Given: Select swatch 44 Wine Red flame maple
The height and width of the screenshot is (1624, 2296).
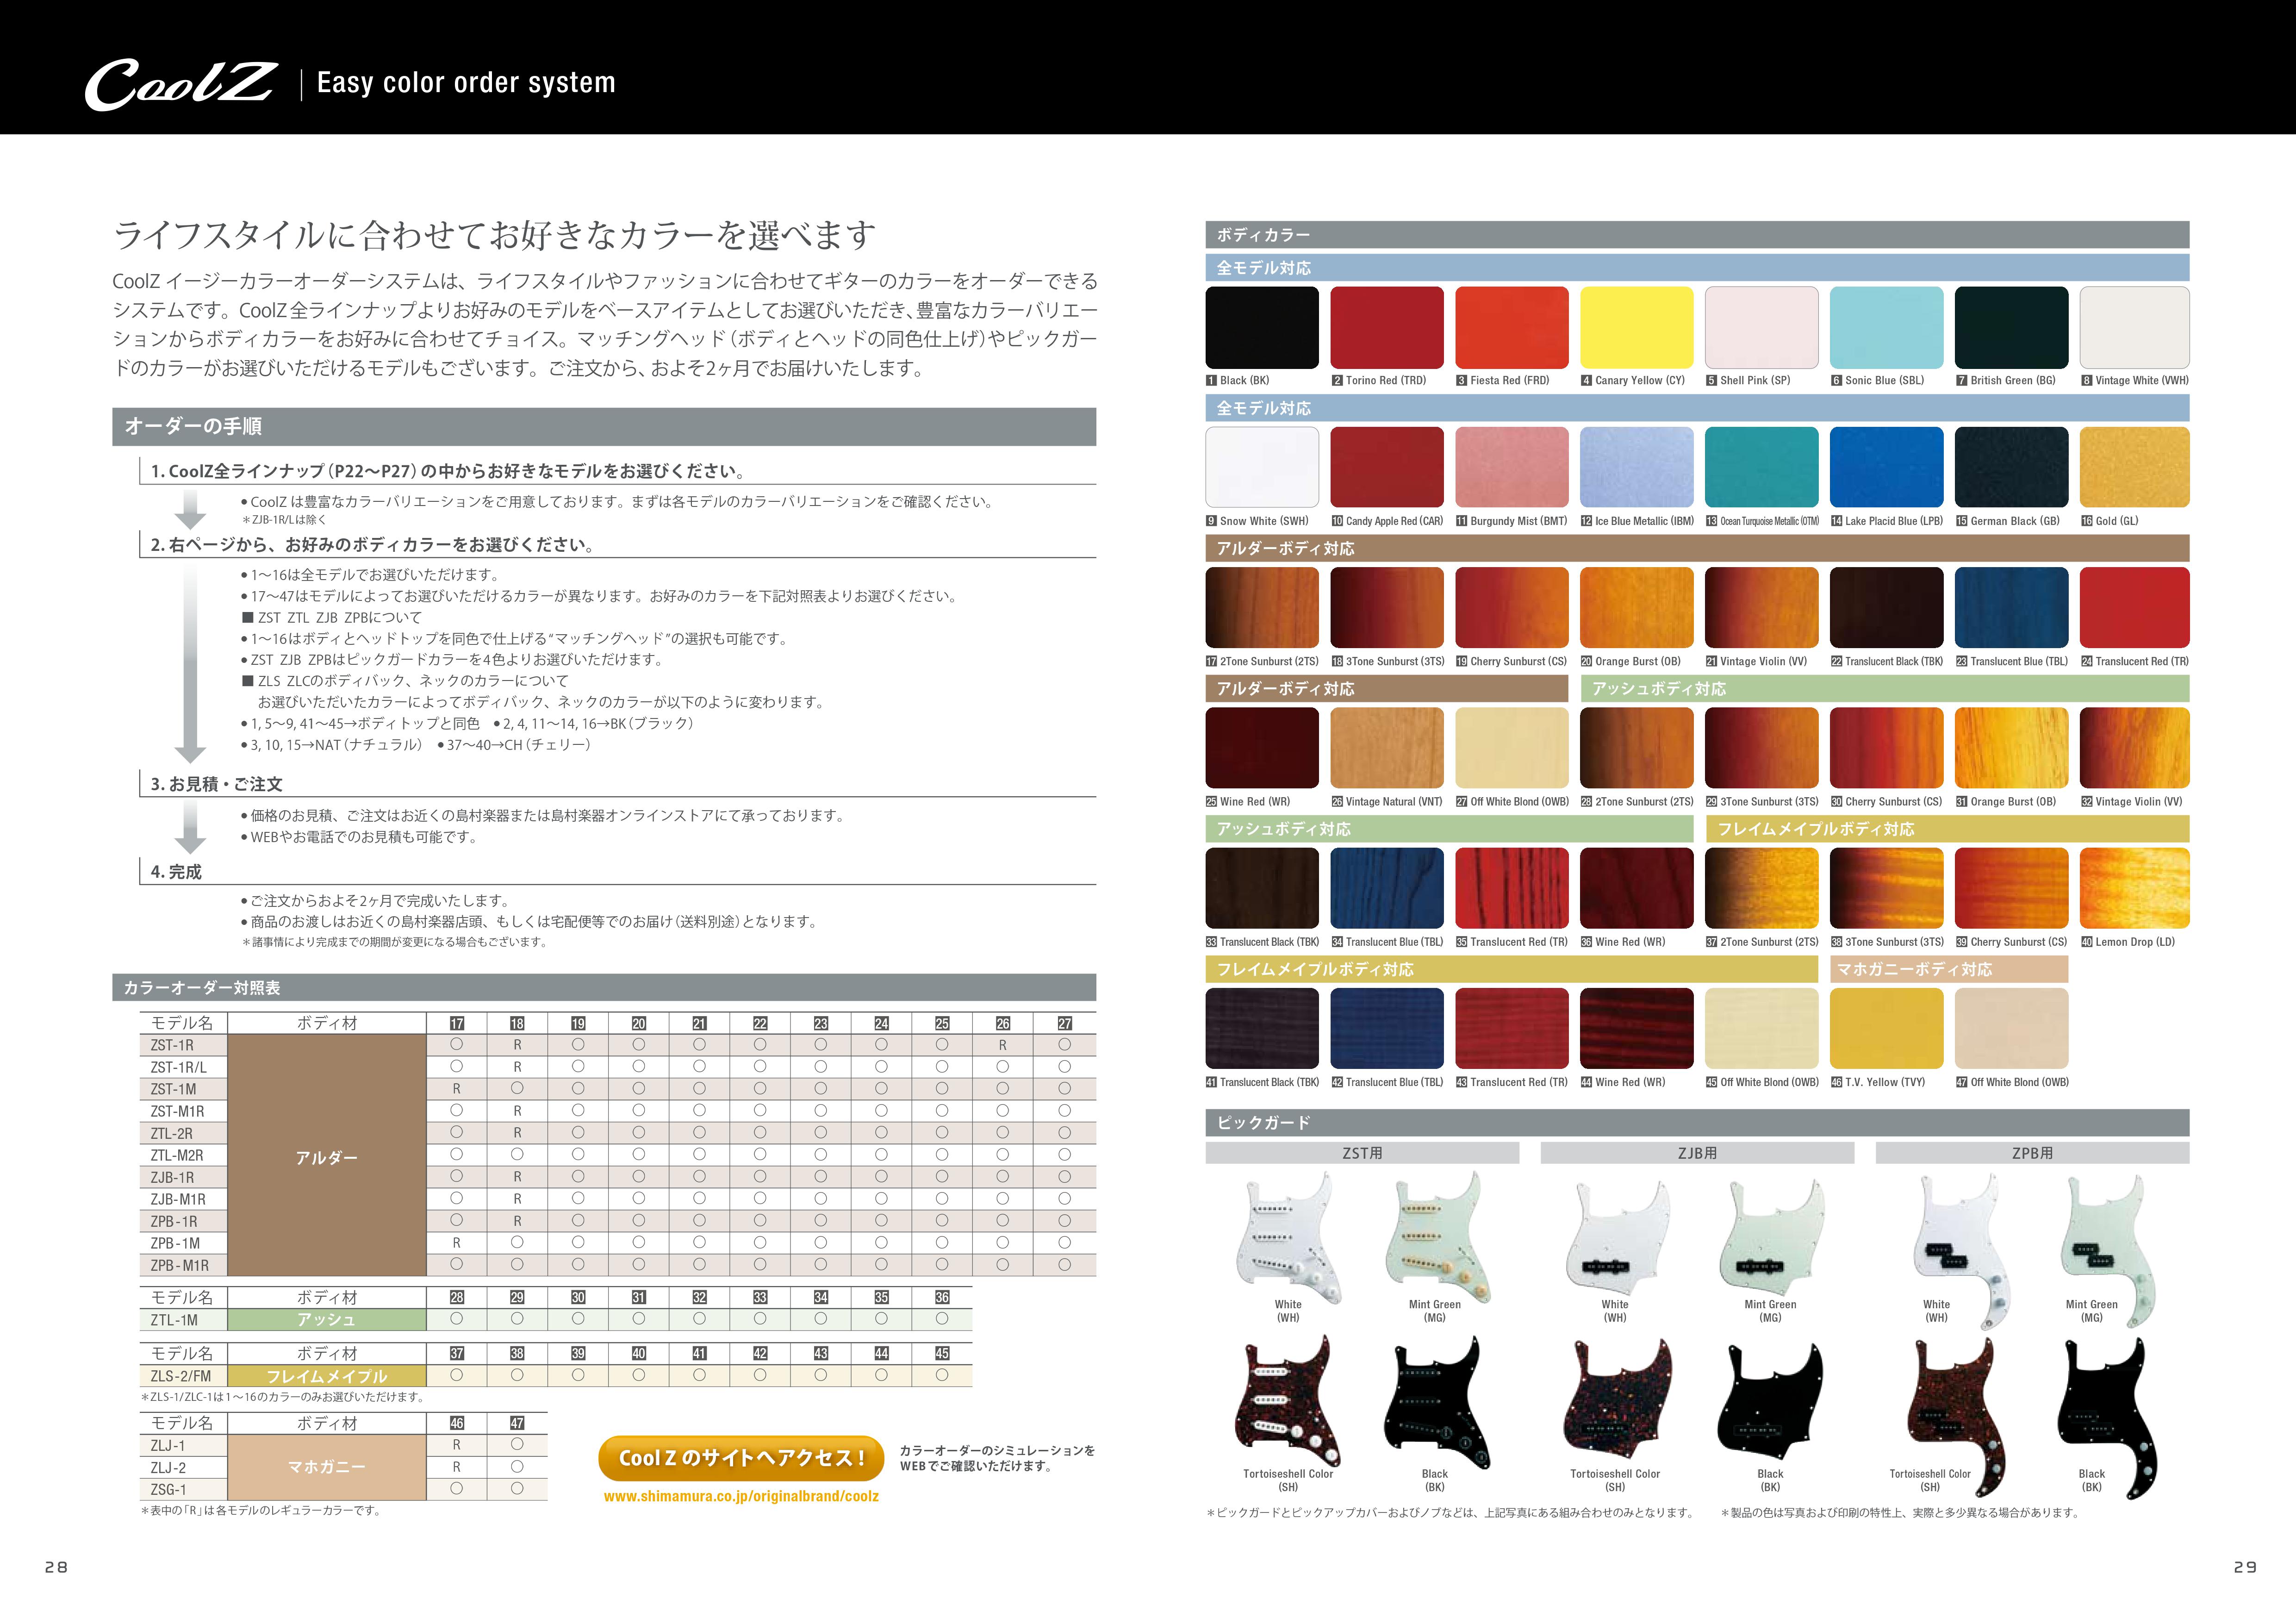Looking at the screenshot, I should point(1637,1028).
